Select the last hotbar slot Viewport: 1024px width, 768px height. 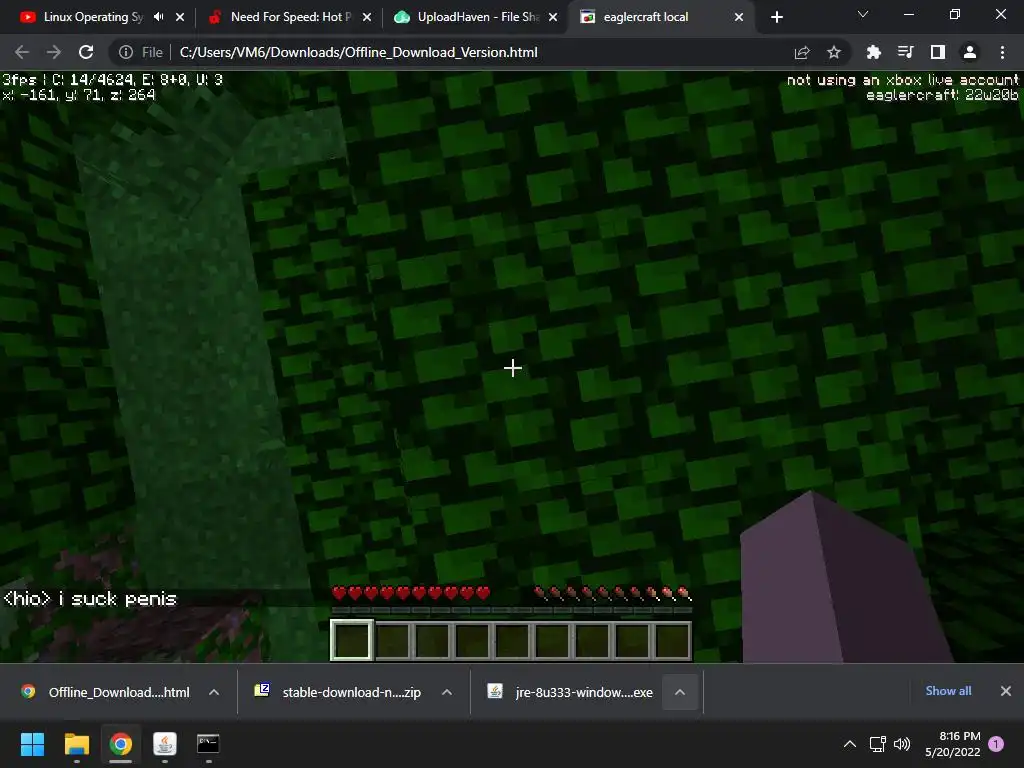(x=672, y=641)
